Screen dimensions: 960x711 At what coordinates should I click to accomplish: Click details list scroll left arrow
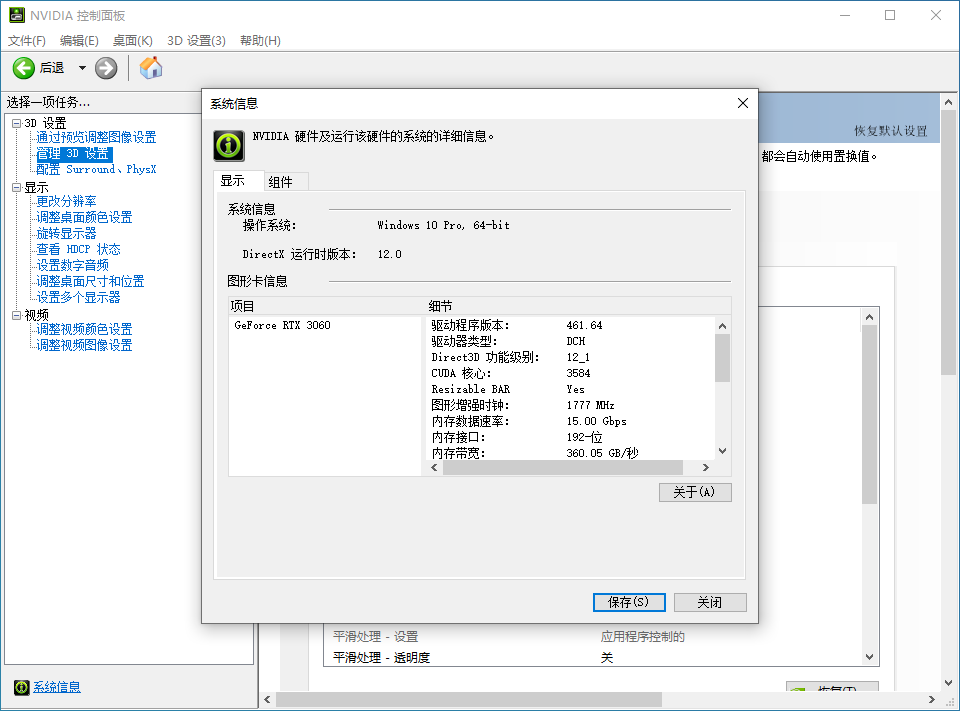[x=435, y=467]
